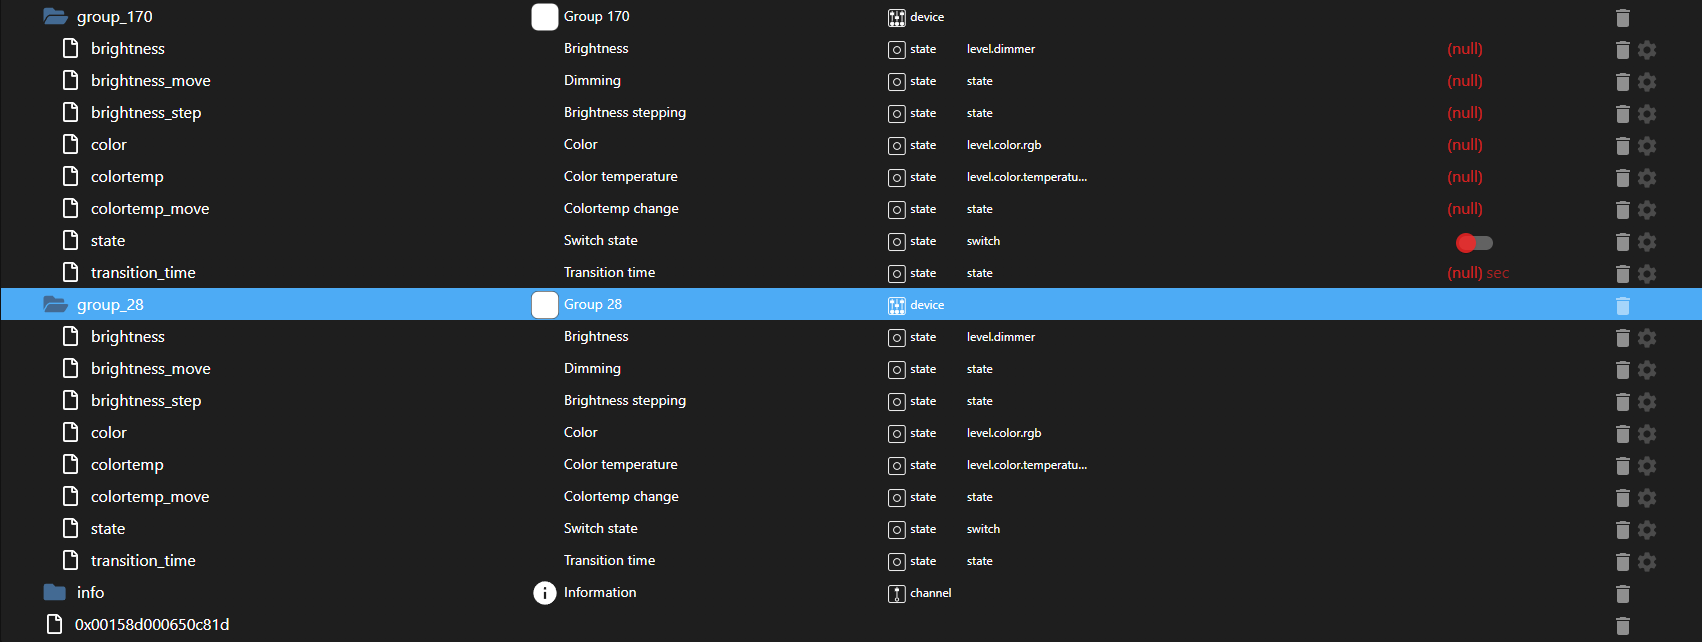Click level.color.temperatu... role in group_170

[1027, 177]
